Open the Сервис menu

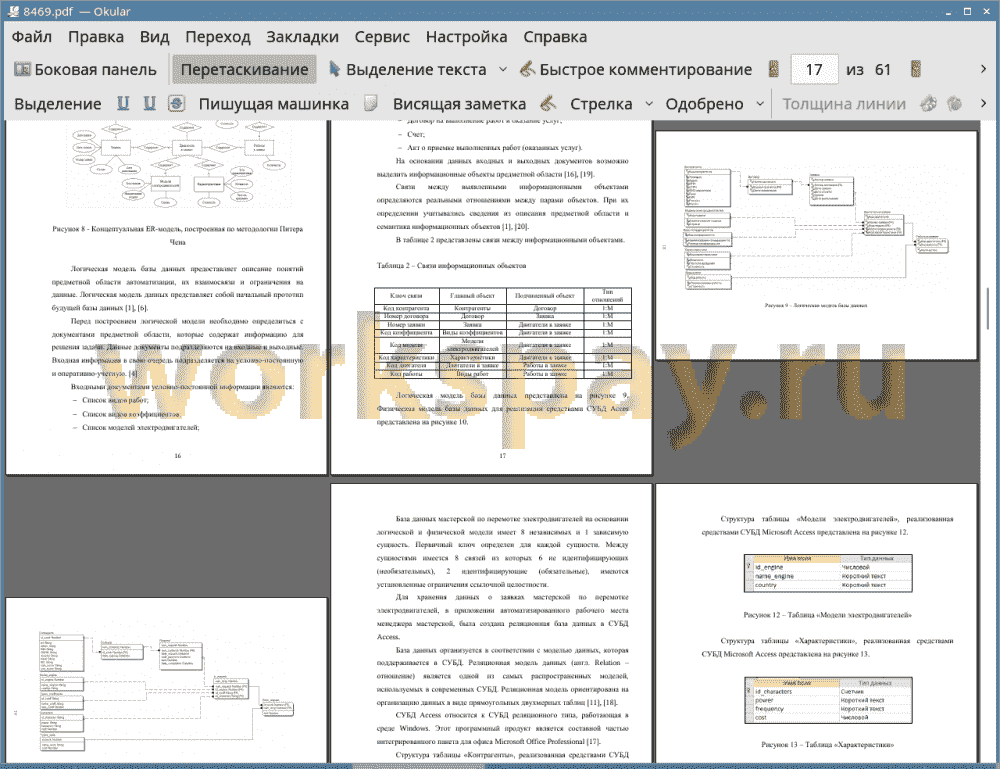[382, 37]
